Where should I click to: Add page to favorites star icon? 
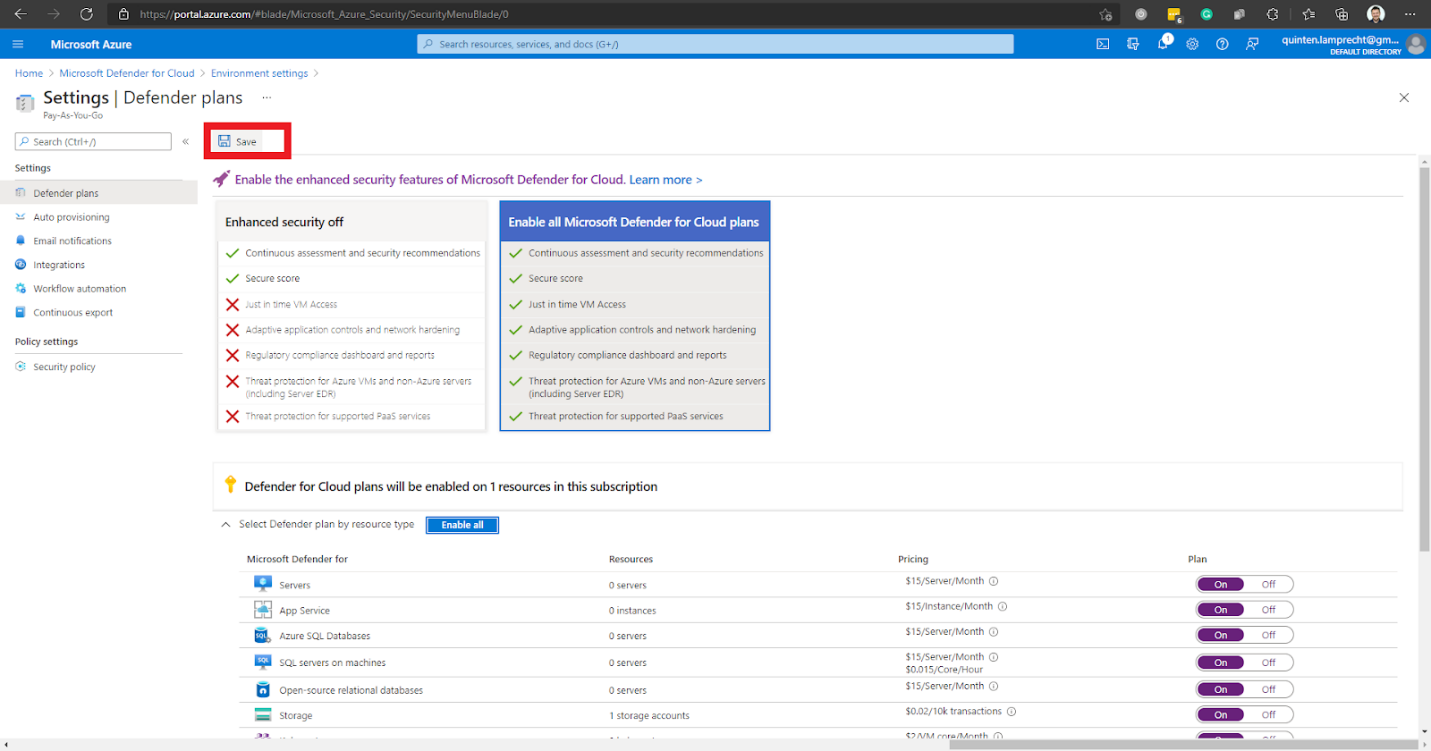coord(1105,14)
